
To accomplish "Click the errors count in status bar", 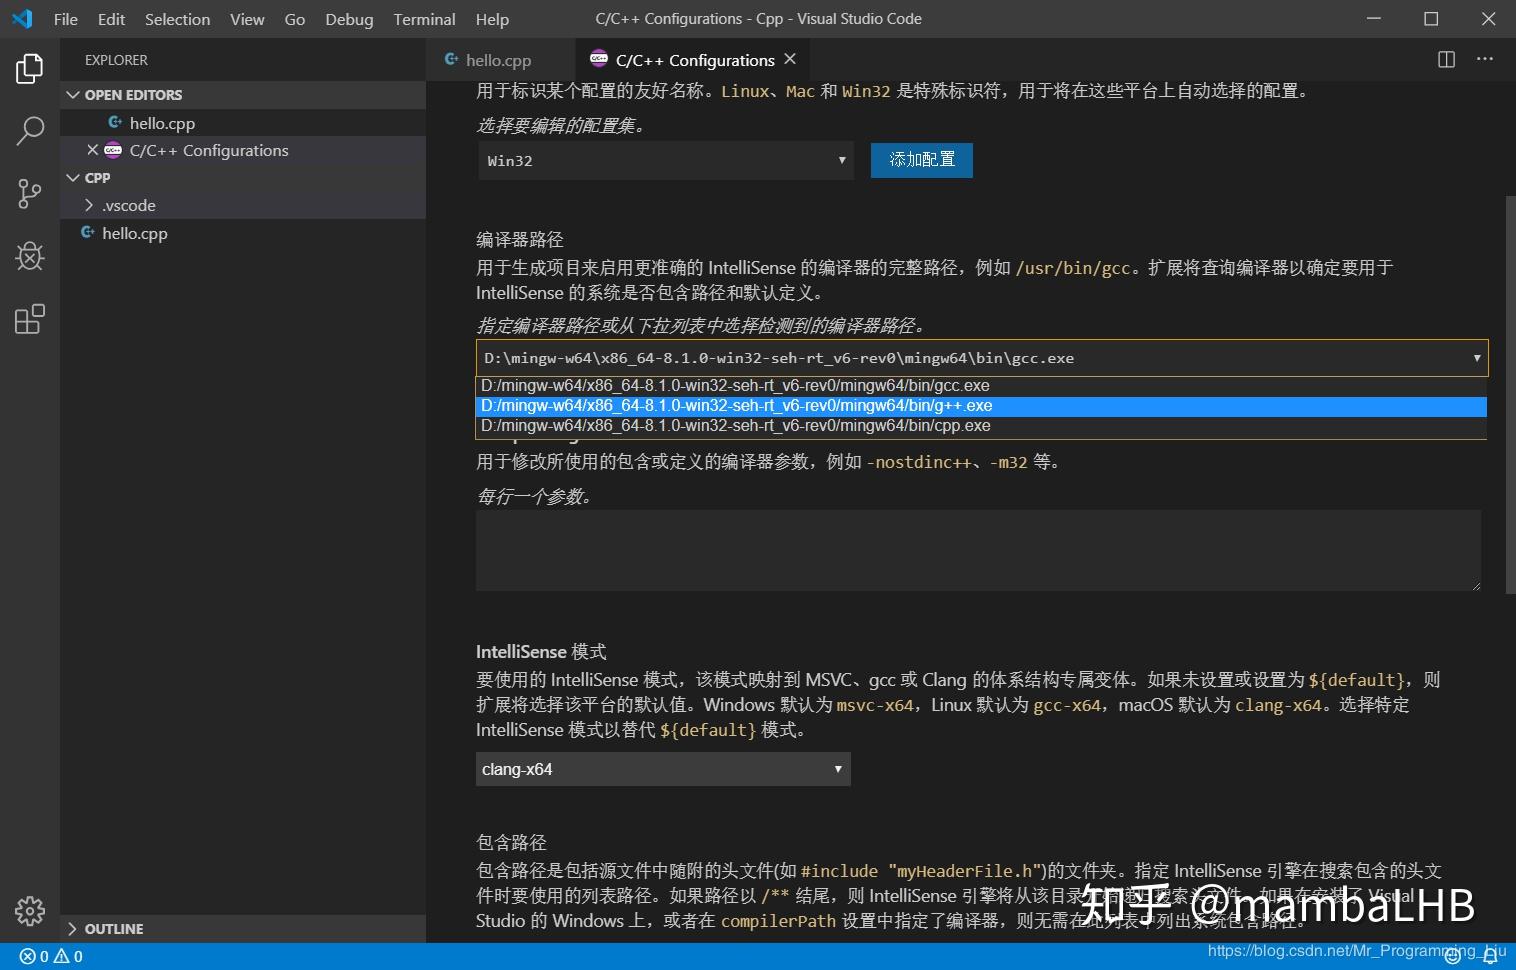I will coord(35,957).
